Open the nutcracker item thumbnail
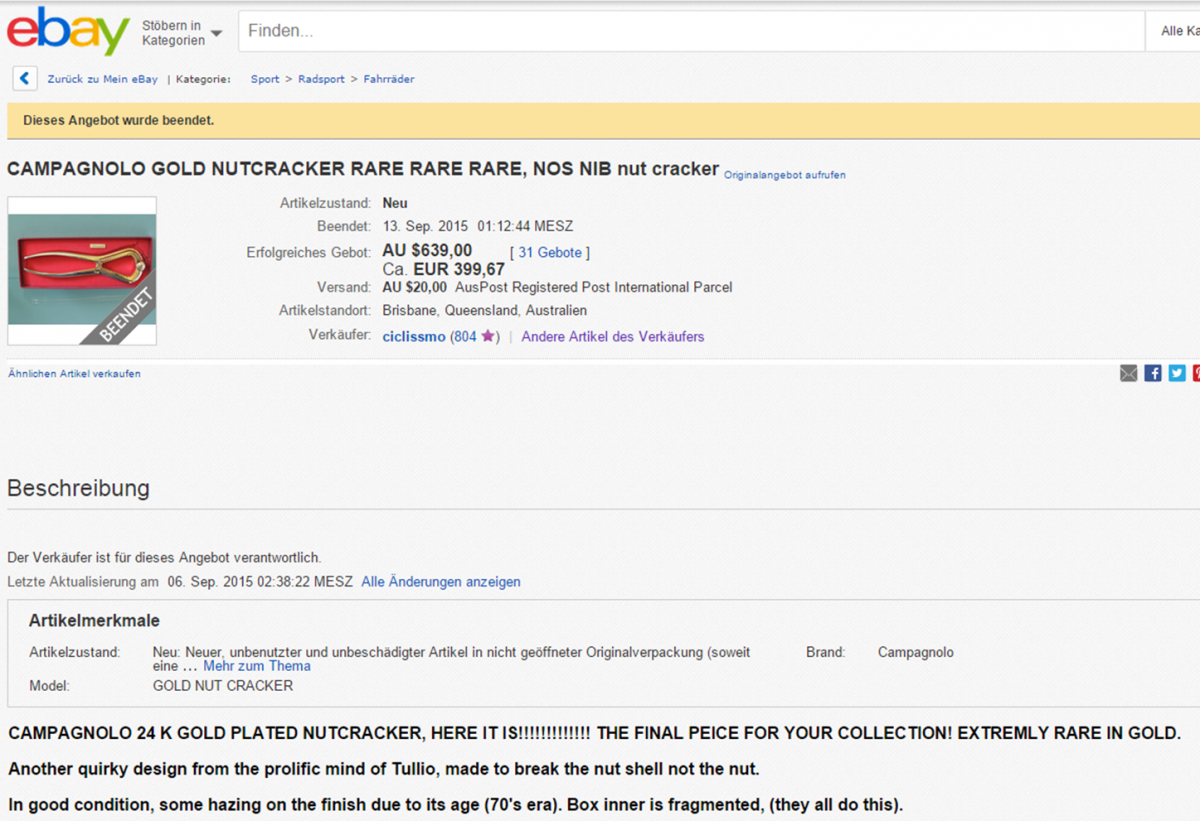 pyautogui.click(x=82, y=270)
